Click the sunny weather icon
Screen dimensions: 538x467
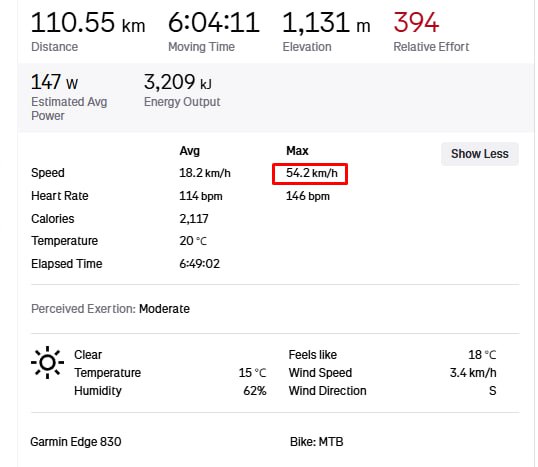47,362
